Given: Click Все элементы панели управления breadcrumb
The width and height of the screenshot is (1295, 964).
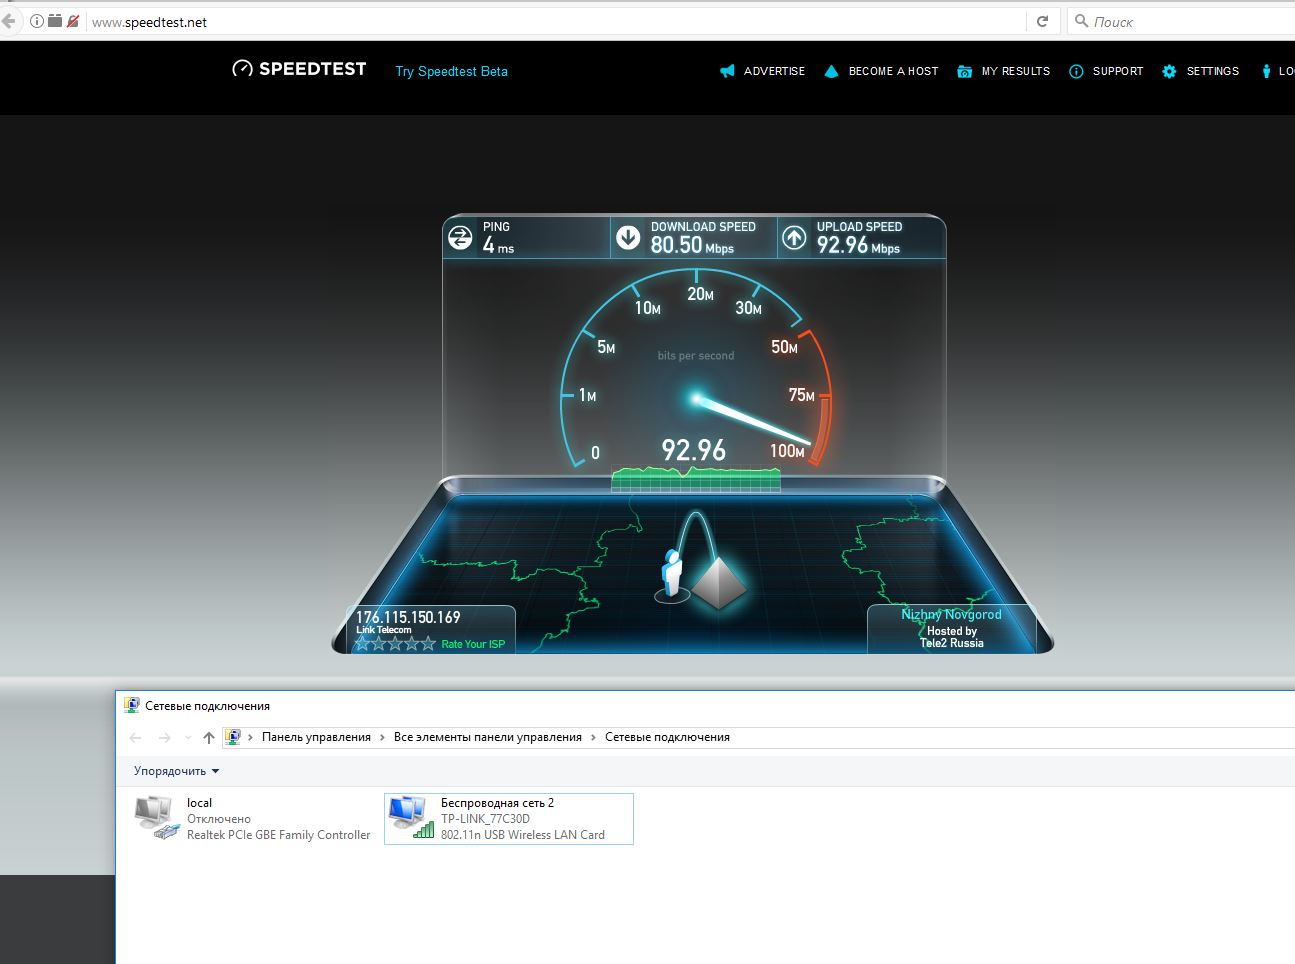Looking at the screenshot, I should tap(488, 737).
